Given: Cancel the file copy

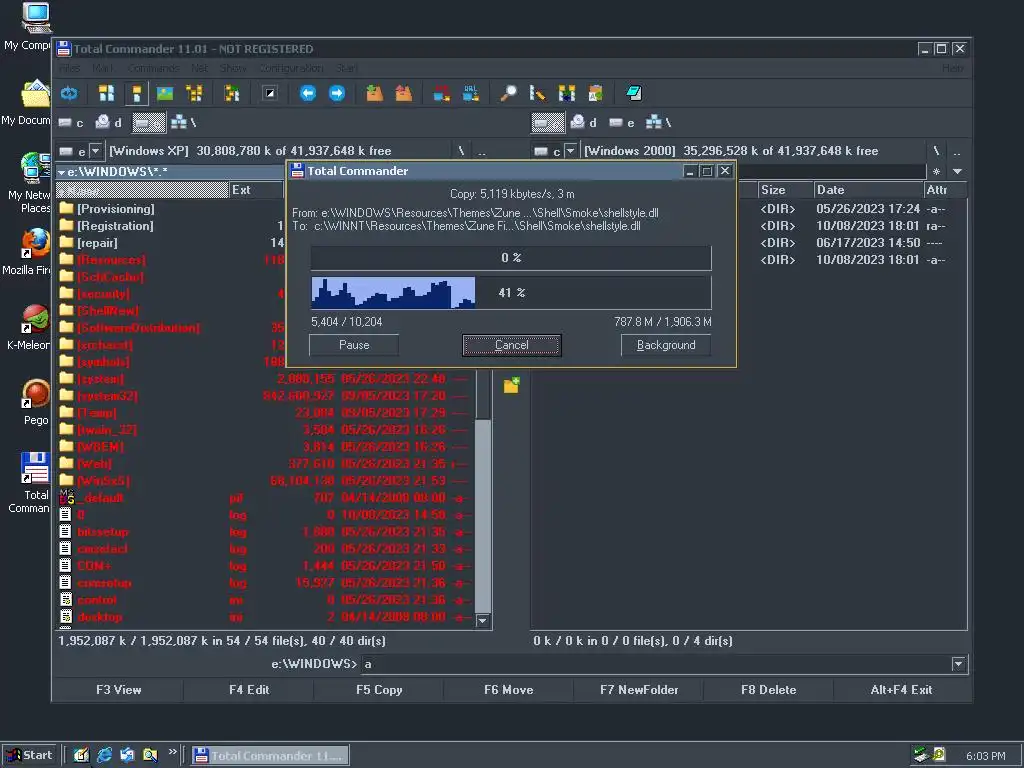Looking at the screenshot, I should (511, 345).
